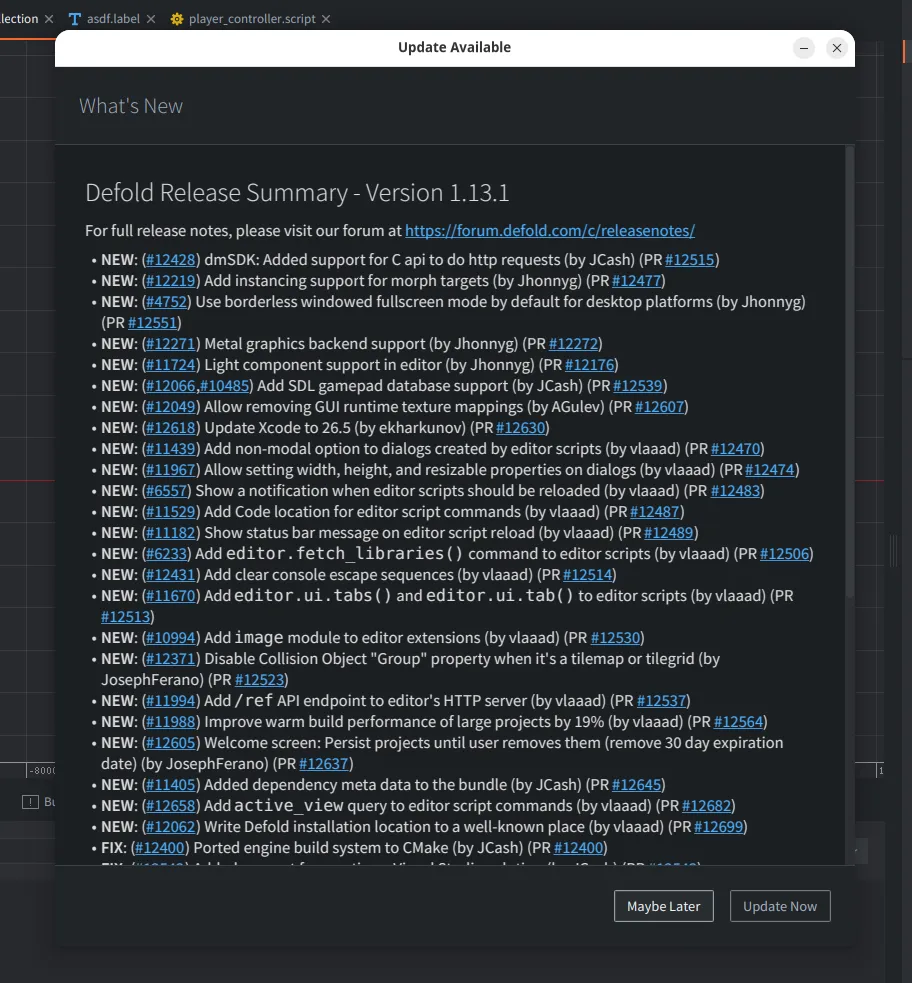Open issue link #12219
Image resolution: width=912 pixels, height=983 pixels.
170,281
